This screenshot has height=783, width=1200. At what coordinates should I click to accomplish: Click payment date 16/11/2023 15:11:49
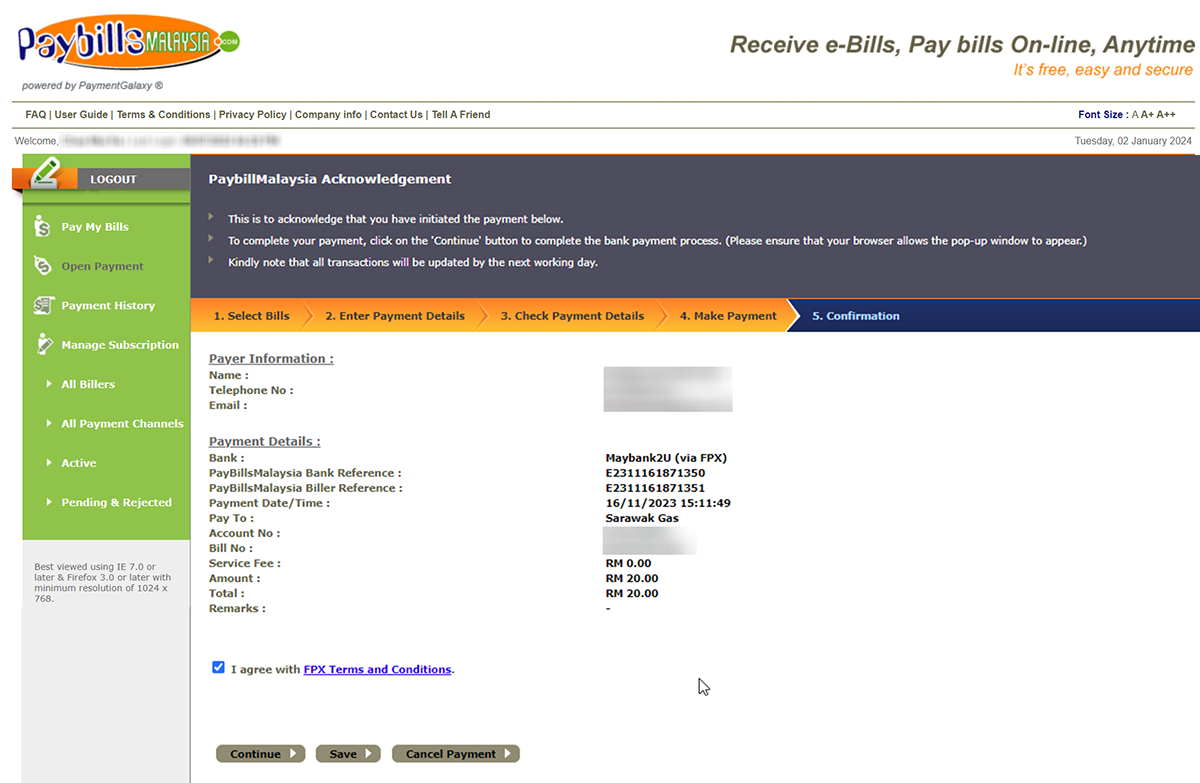(x=668, y=503)
